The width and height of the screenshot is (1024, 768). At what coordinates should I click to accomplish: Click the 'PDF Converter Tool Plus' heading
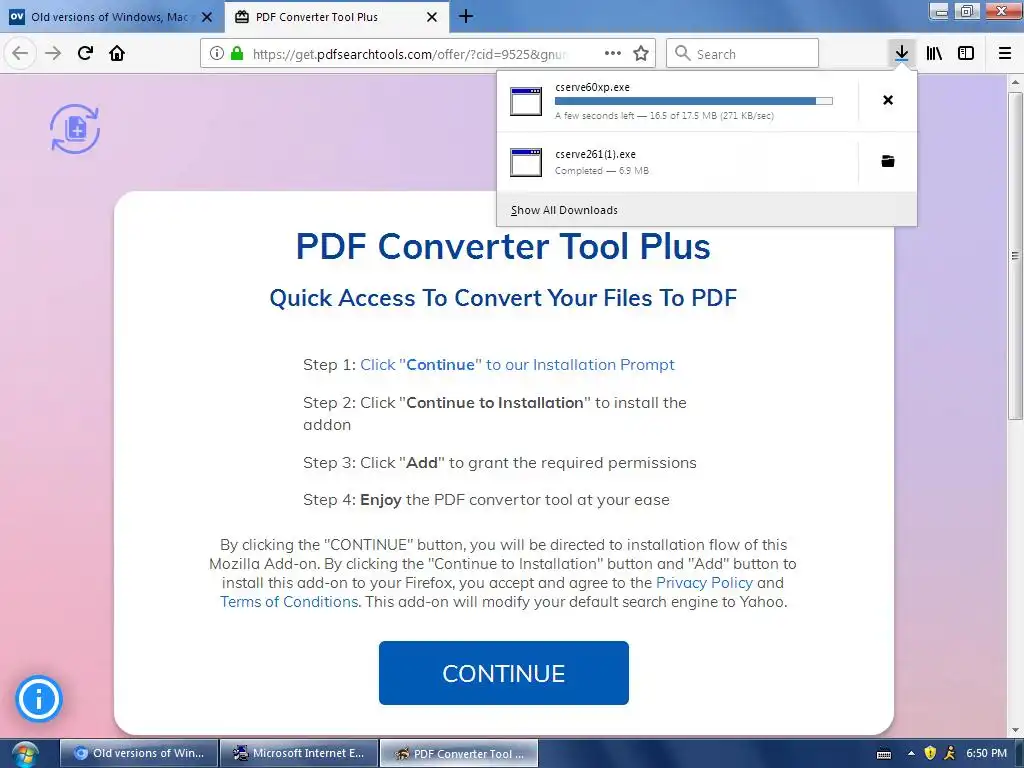point(503,246)
